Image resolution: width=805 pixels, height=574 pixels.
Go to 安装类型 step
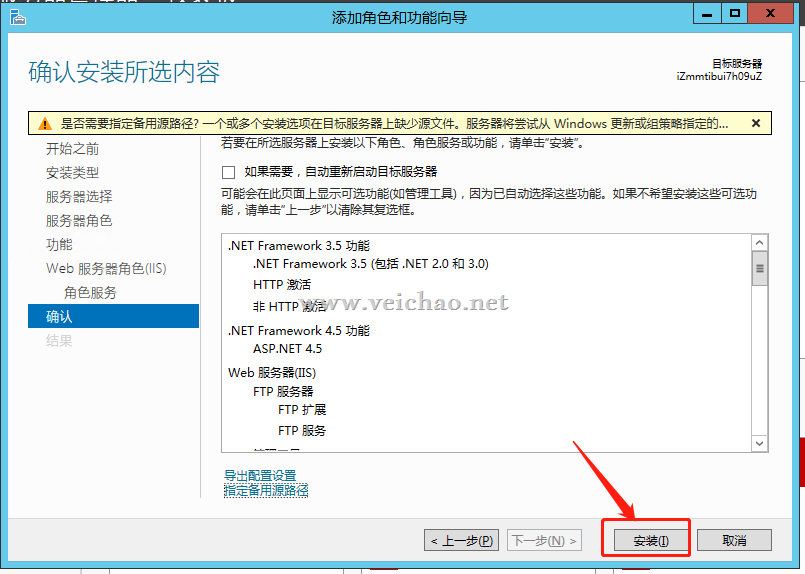coord(72,173)
